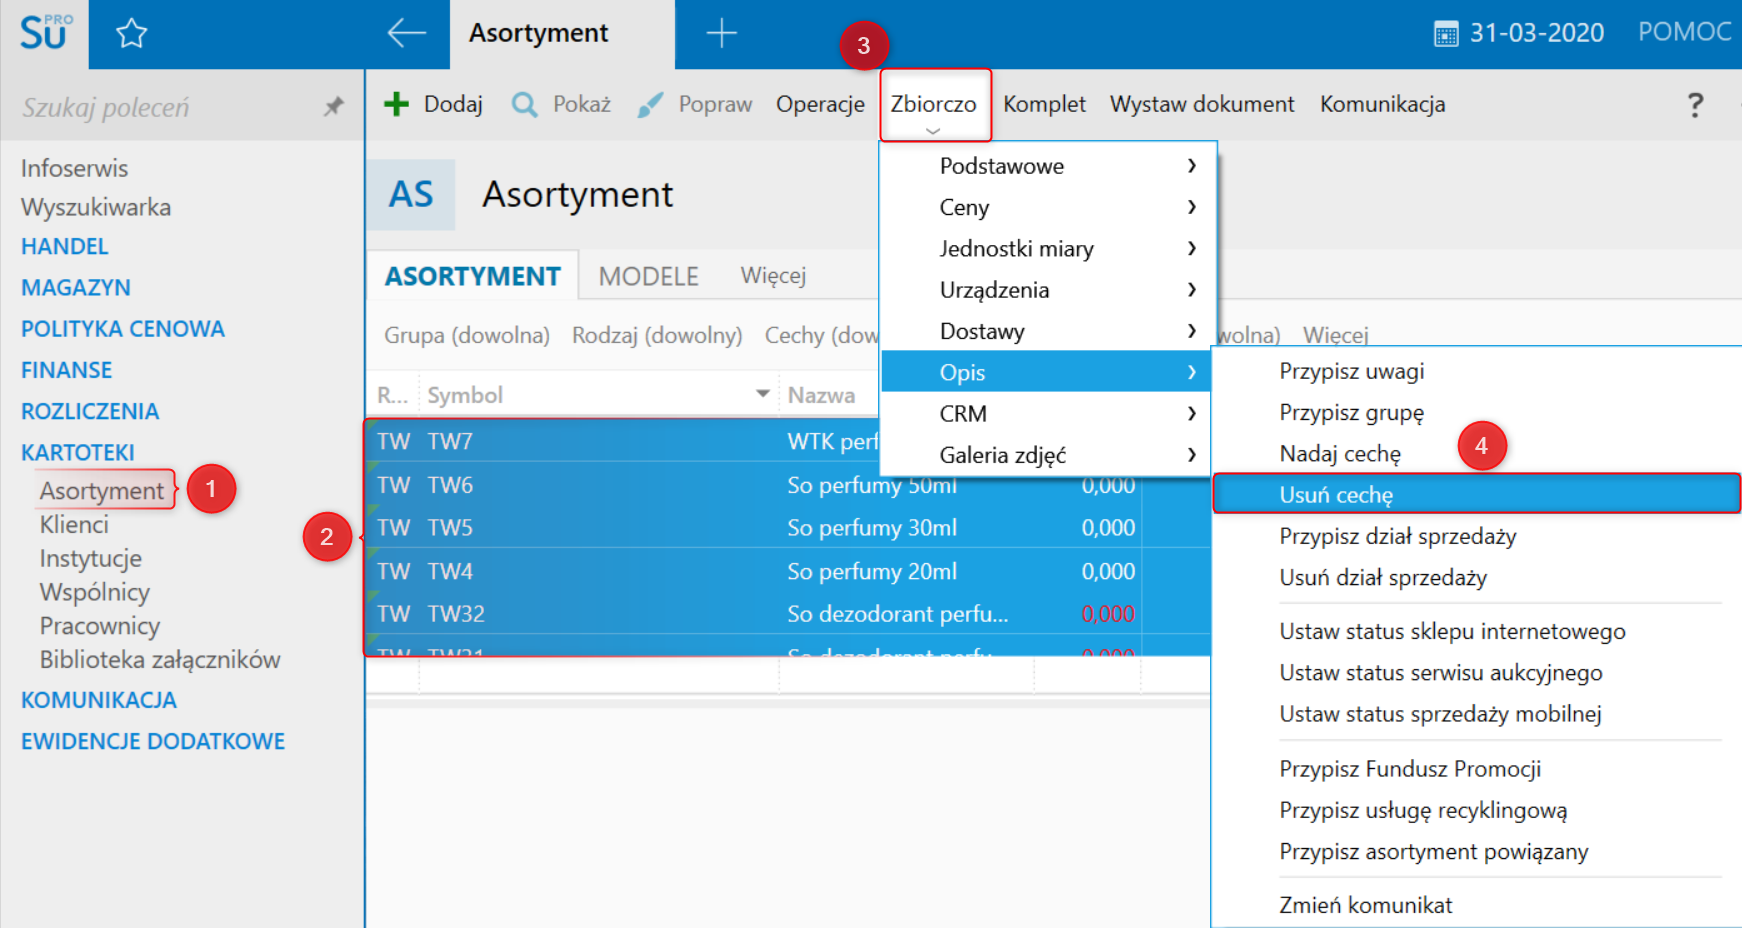Switch to the ASORTYMENT tab
The width and height of the screenshot is (1742, 928).
(473, 276)
